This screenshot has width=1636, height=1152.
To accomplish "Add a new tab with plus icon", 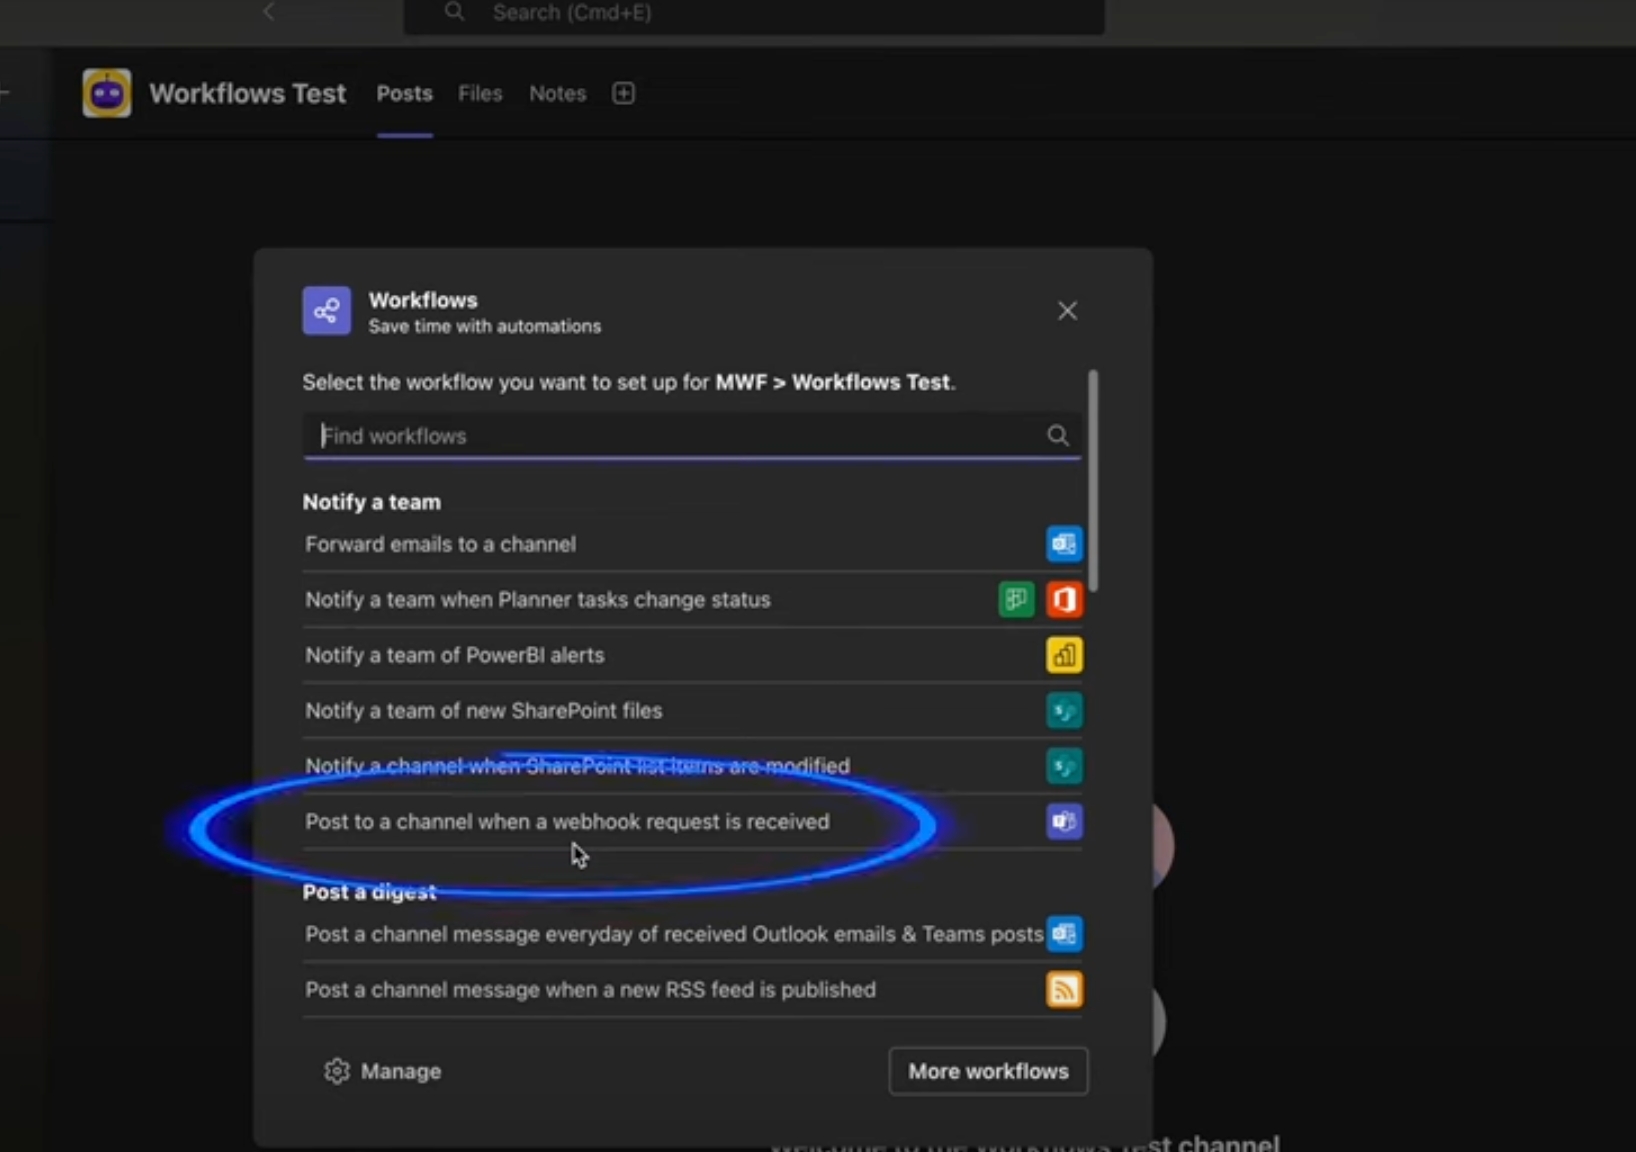I will pyautogui.click(x=623, y=94).
